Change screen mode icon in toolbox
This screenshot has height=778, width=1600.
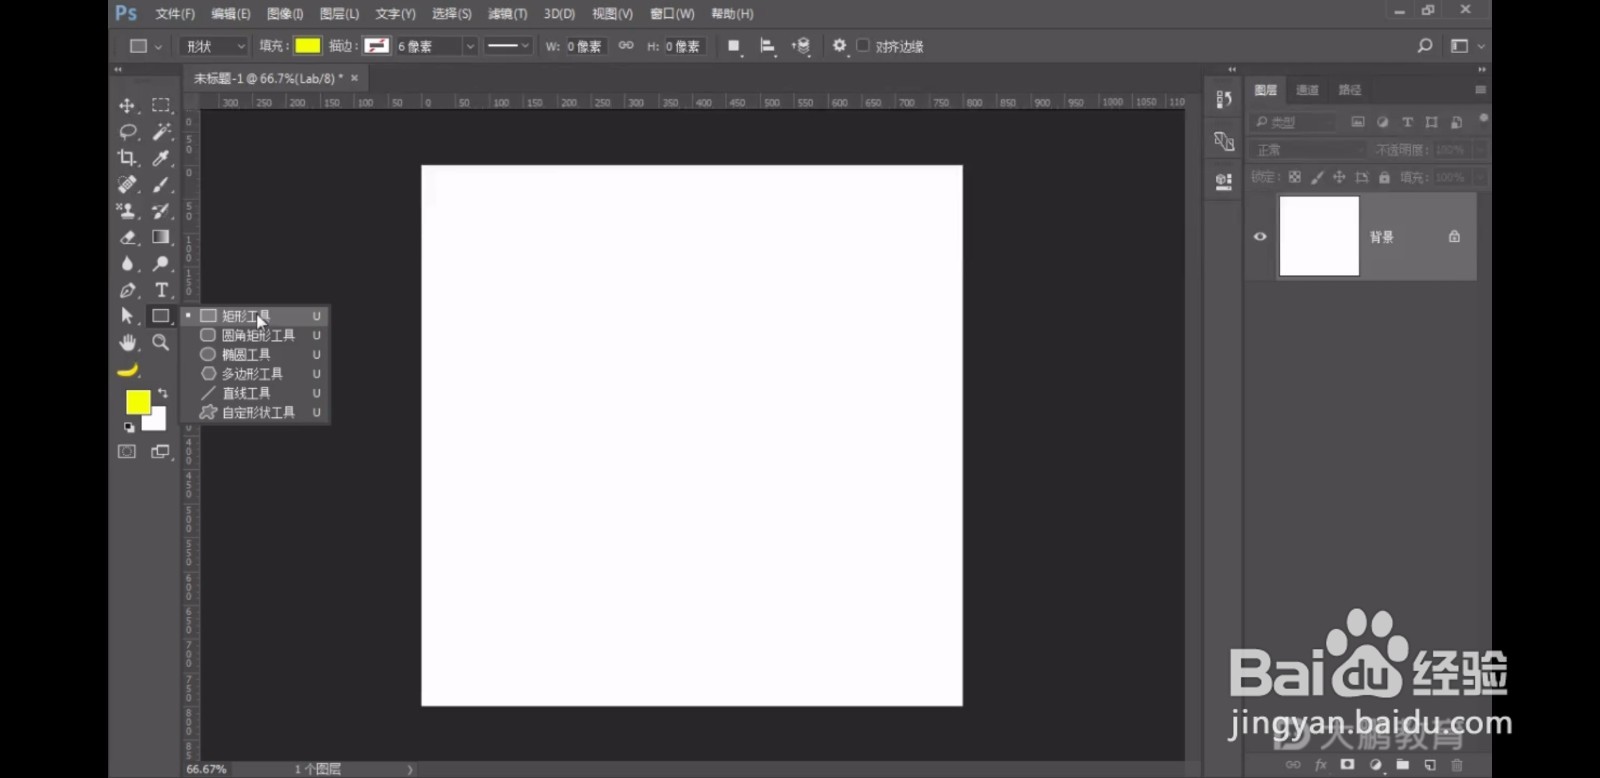tap(160, 452)
